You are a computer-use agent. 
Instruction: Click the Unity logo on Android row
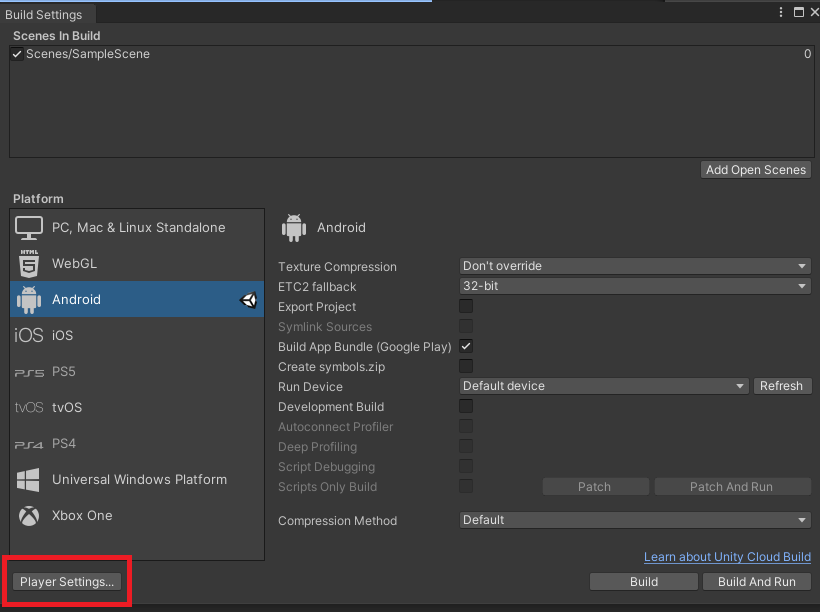[248, 300]
